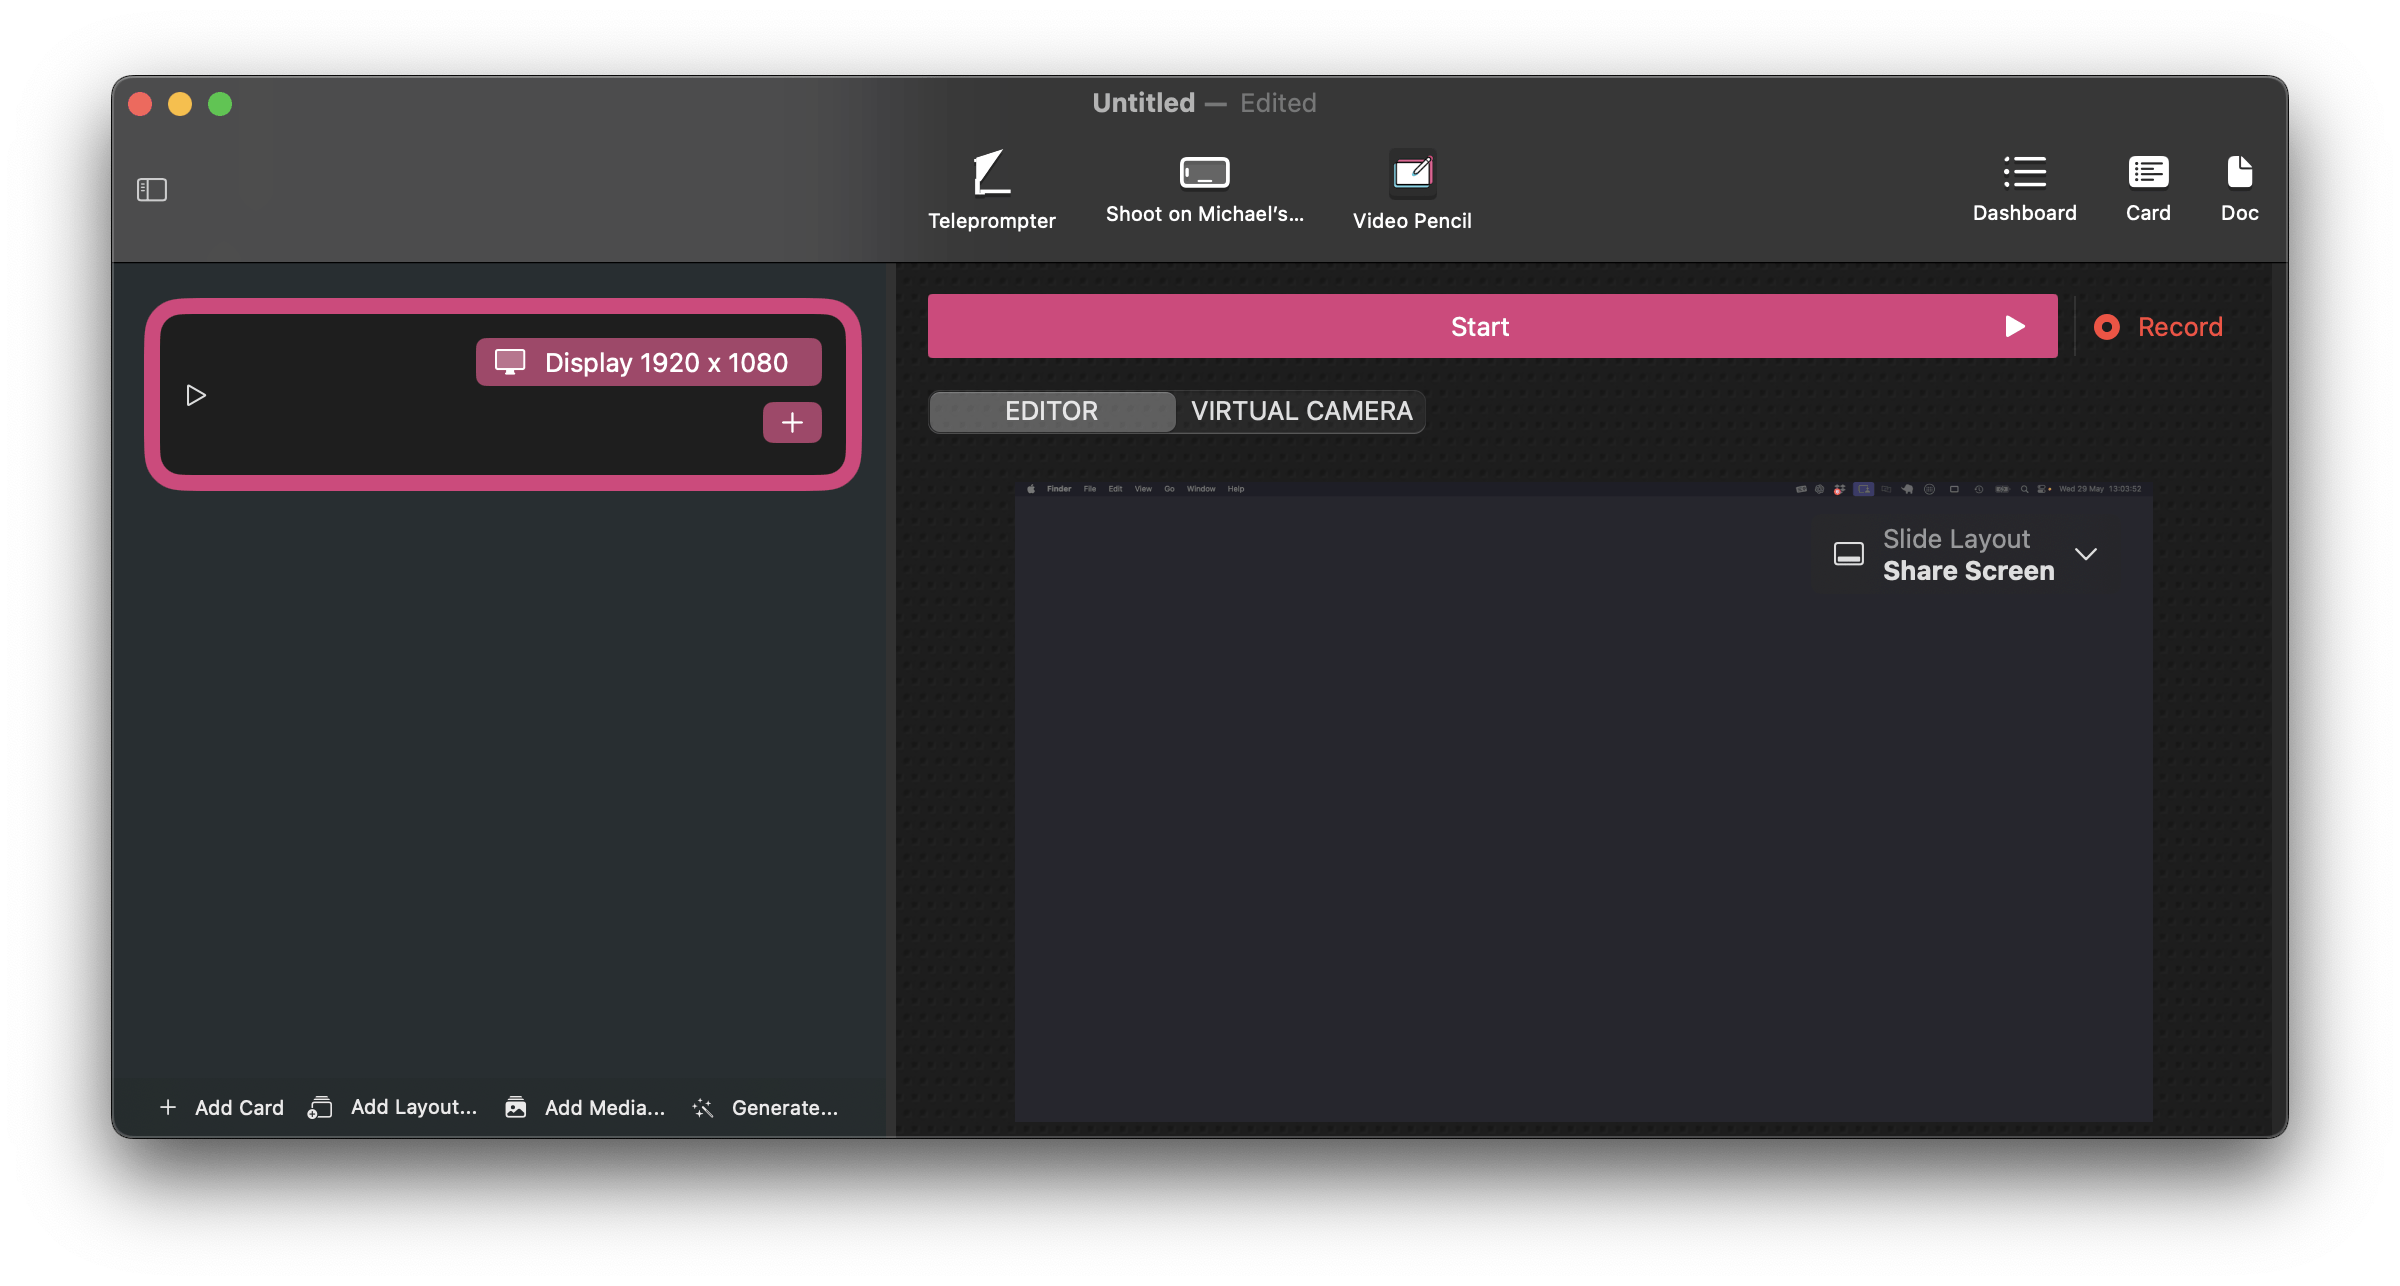
Task: Expand the Slide Layout chevron
Action: pos(2086,554)
